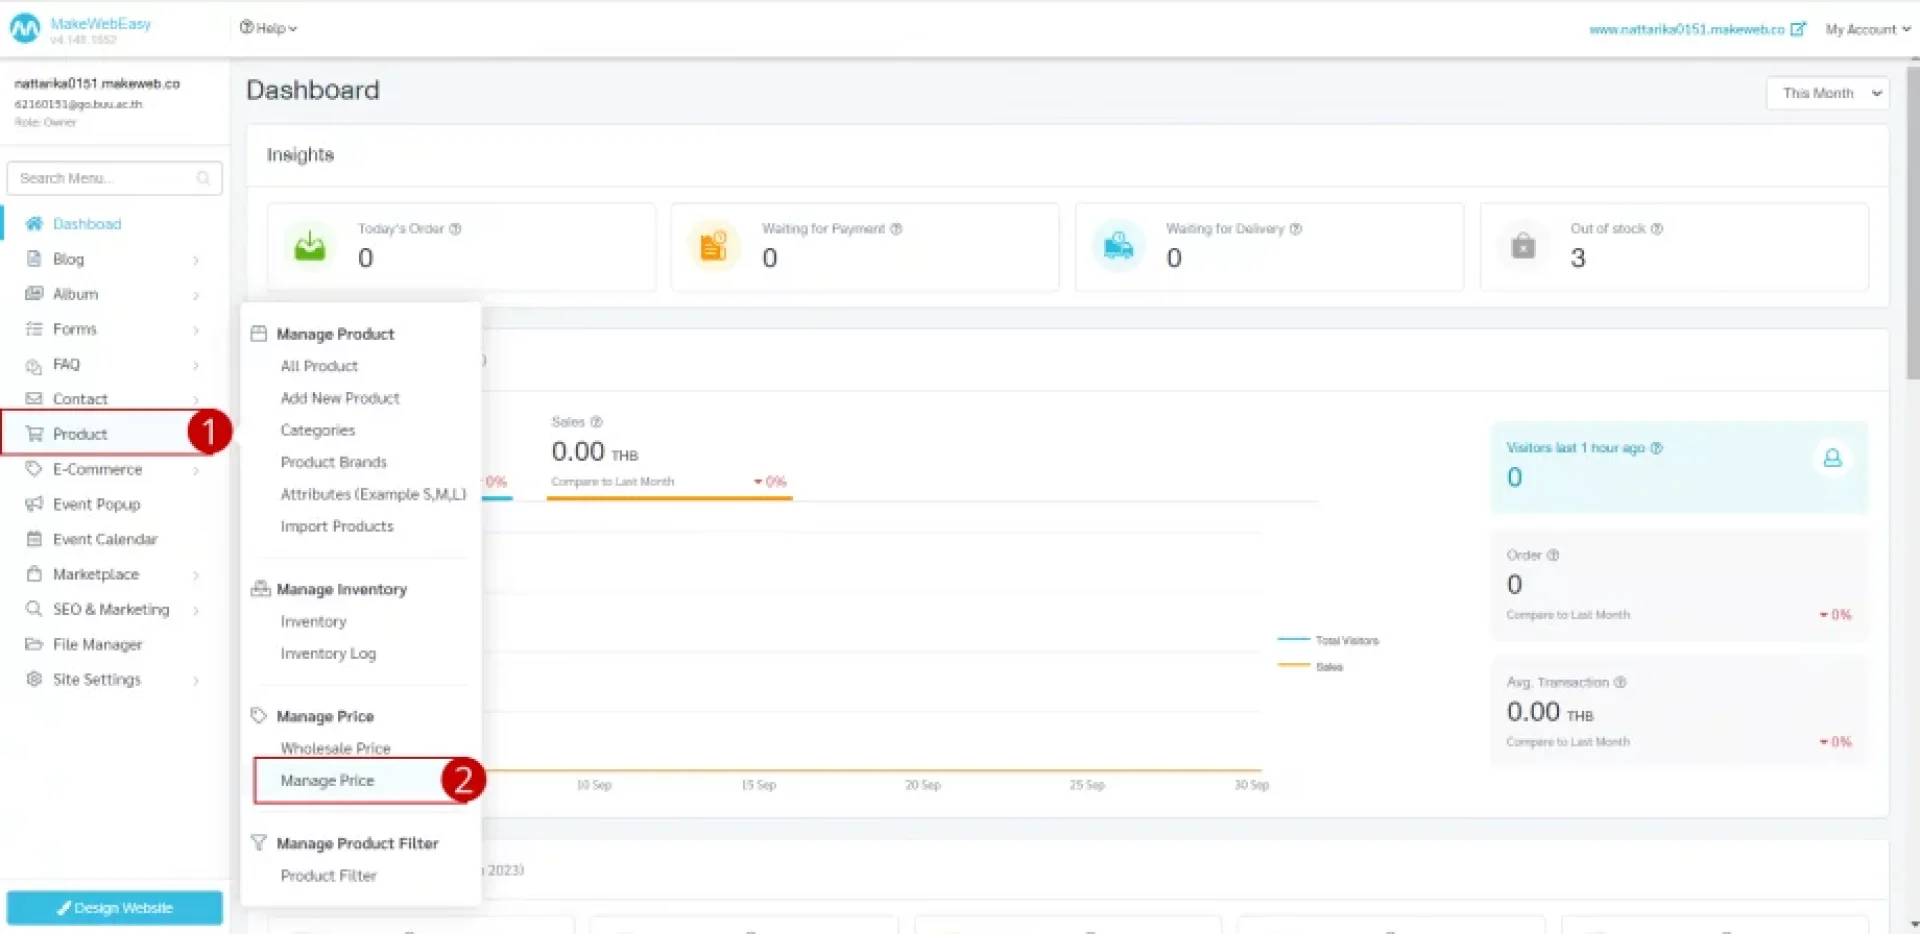Click the external link icon beside website URL
1920x934 pixels.
point(1797,29)
